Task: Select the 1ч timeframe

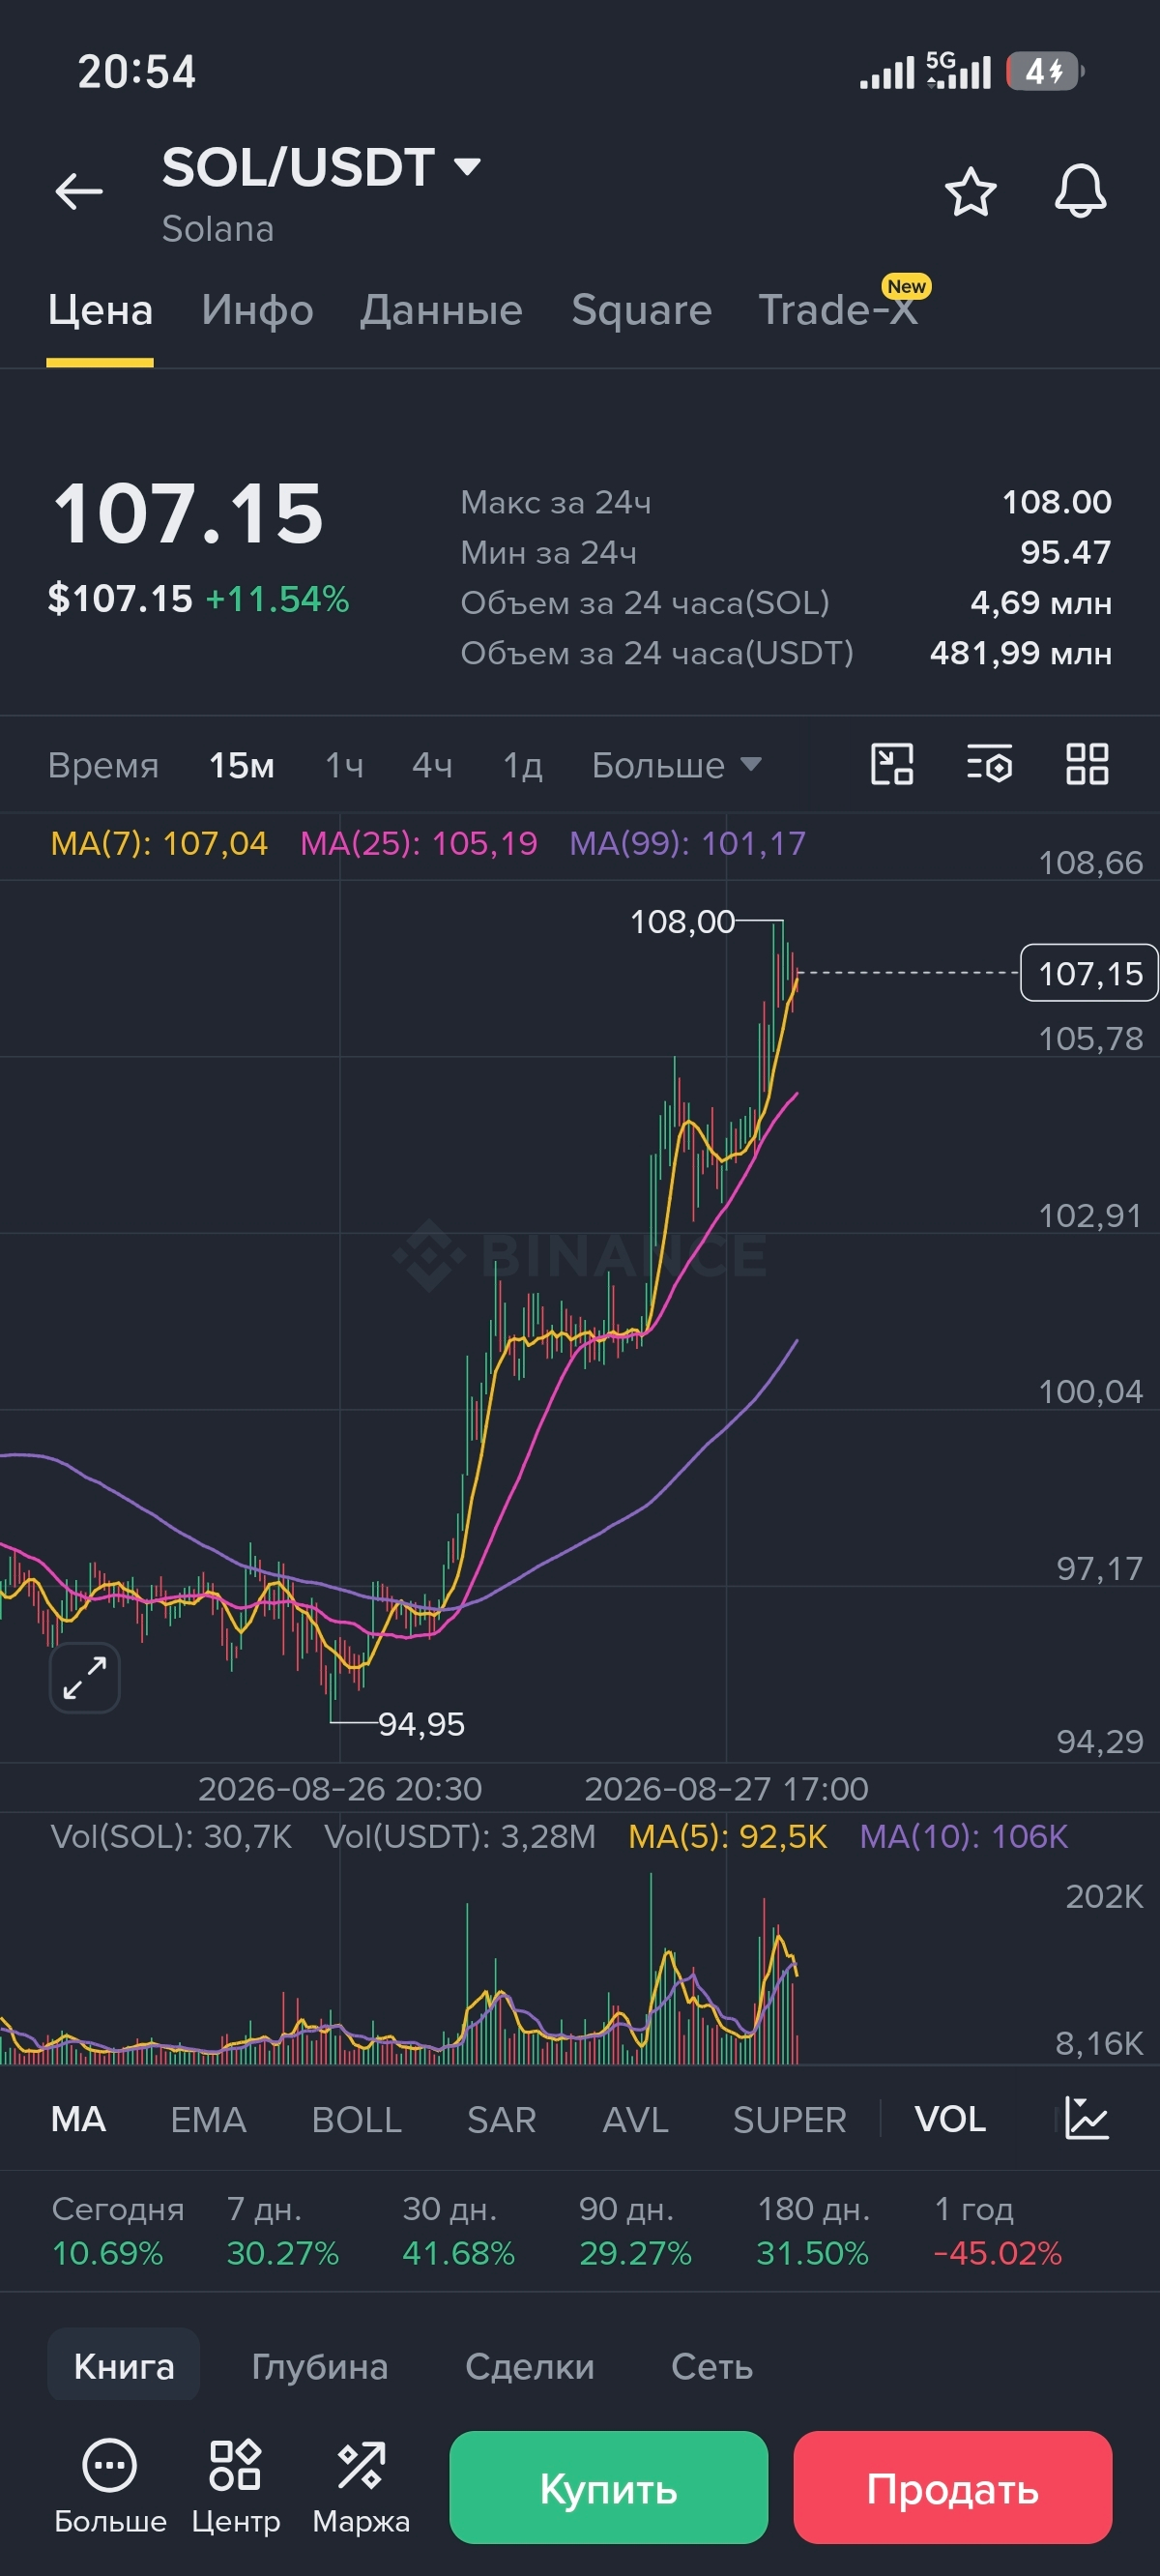Action: pyautogui.click(x=344, y=765)
